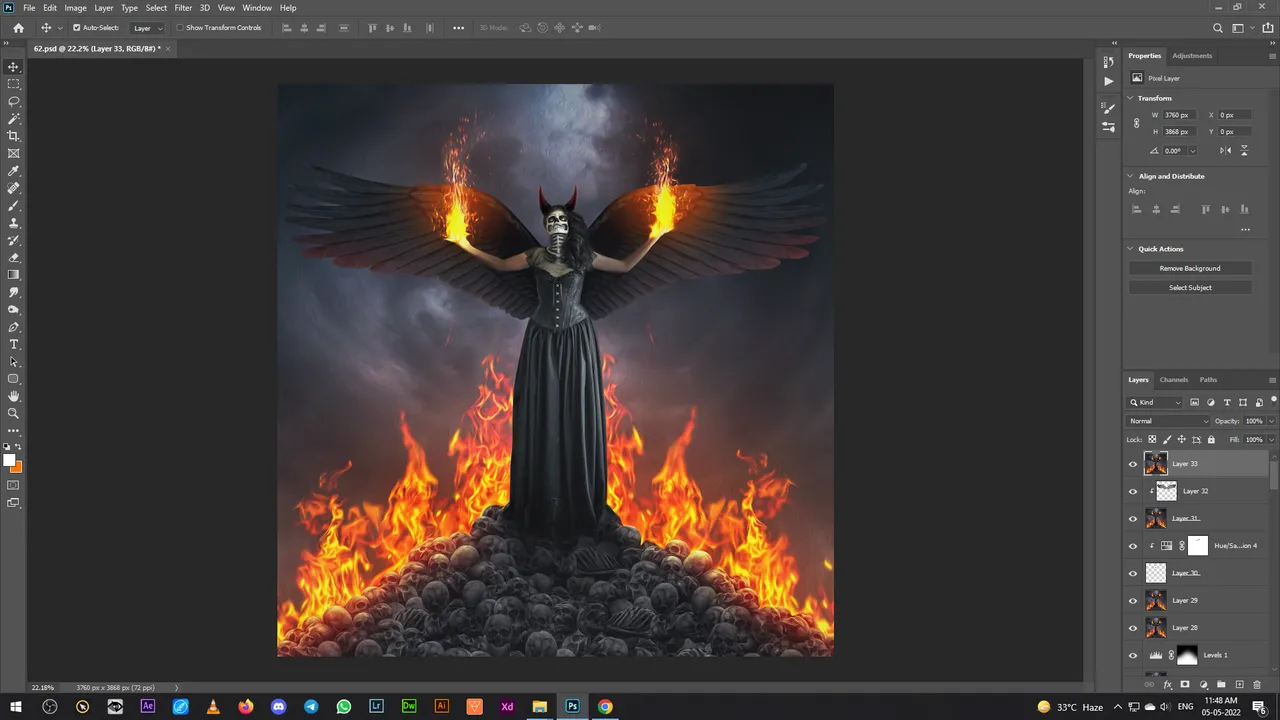Add layer mask icon in Layers panel
This screenshot has width=1280, height=720.
[1185, 685]
